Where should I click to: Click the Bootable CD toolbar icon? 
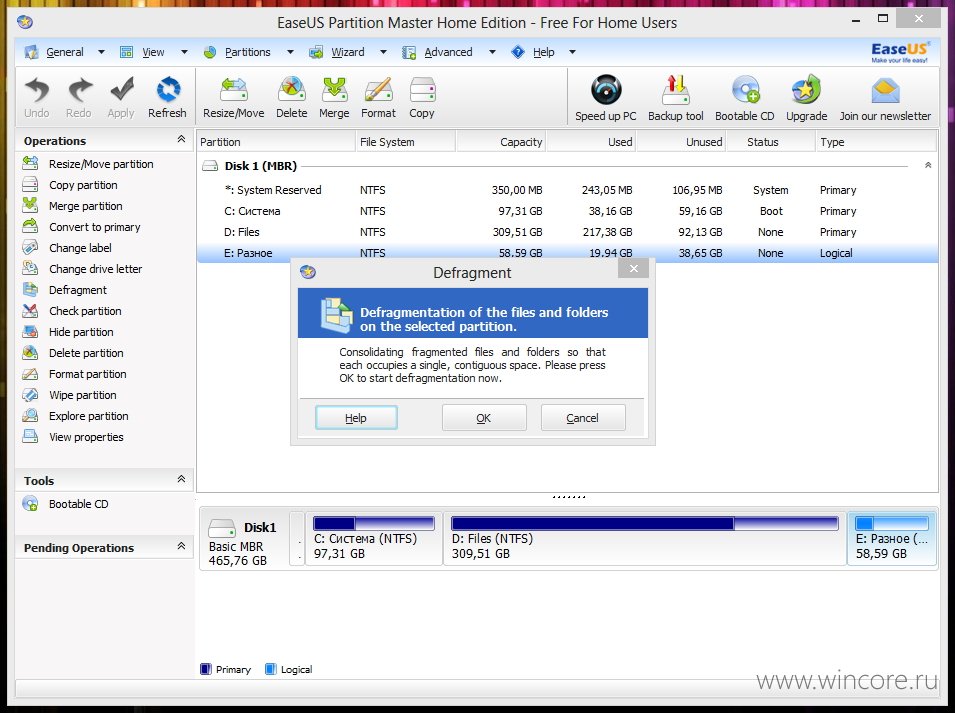[745, 99]
